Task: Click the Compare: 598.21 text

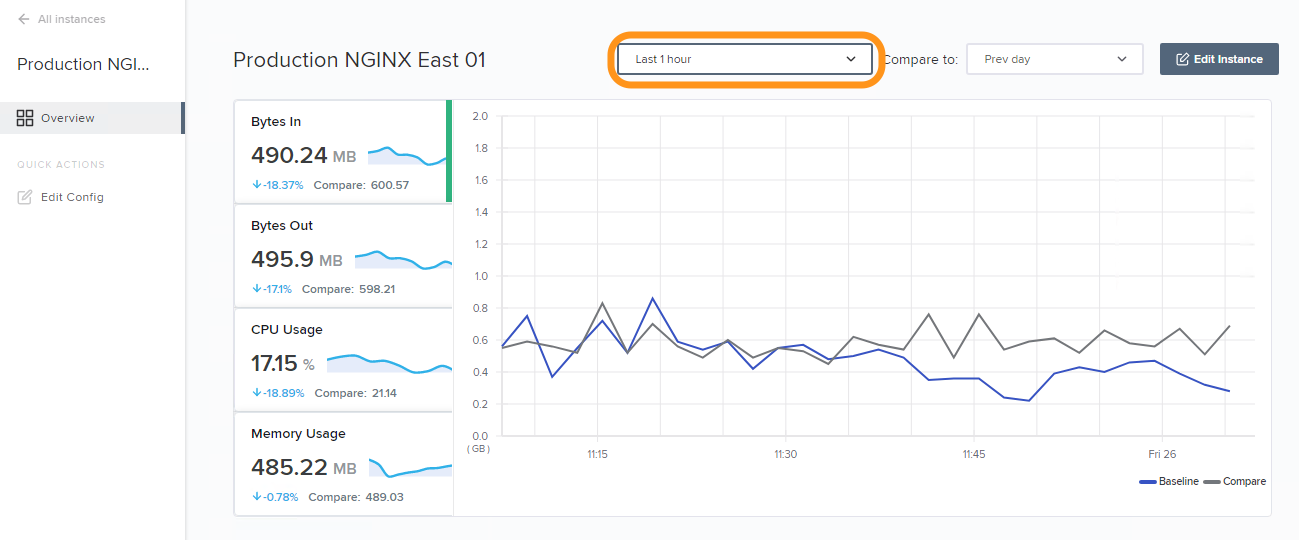Action: pos(348,289)
